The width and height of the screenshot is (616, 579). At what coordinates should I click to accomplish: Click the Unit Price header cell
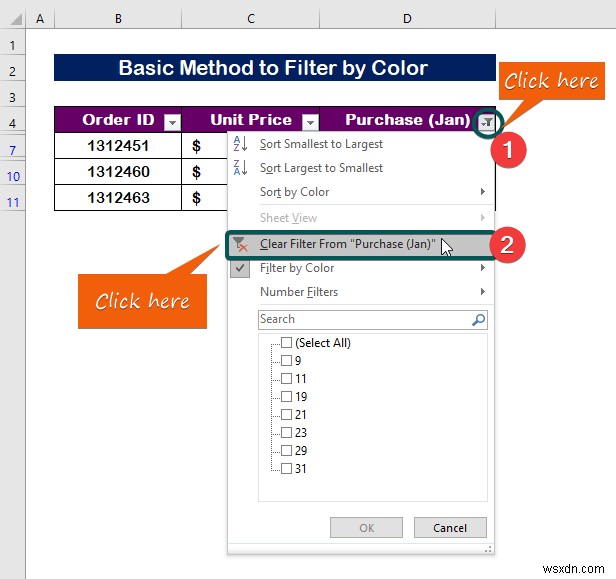point(251,120)
